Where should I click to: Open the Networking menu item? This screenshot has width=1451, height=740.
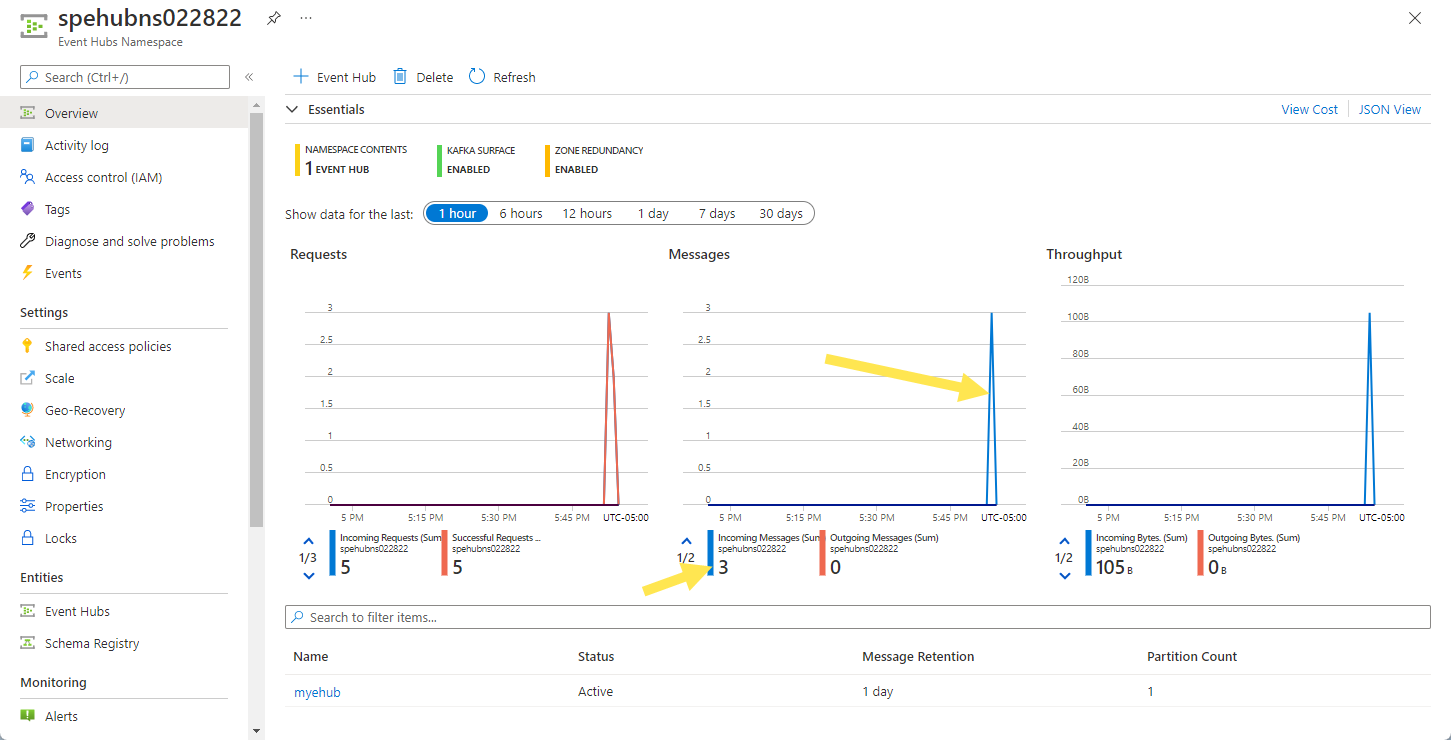[78, 442]
